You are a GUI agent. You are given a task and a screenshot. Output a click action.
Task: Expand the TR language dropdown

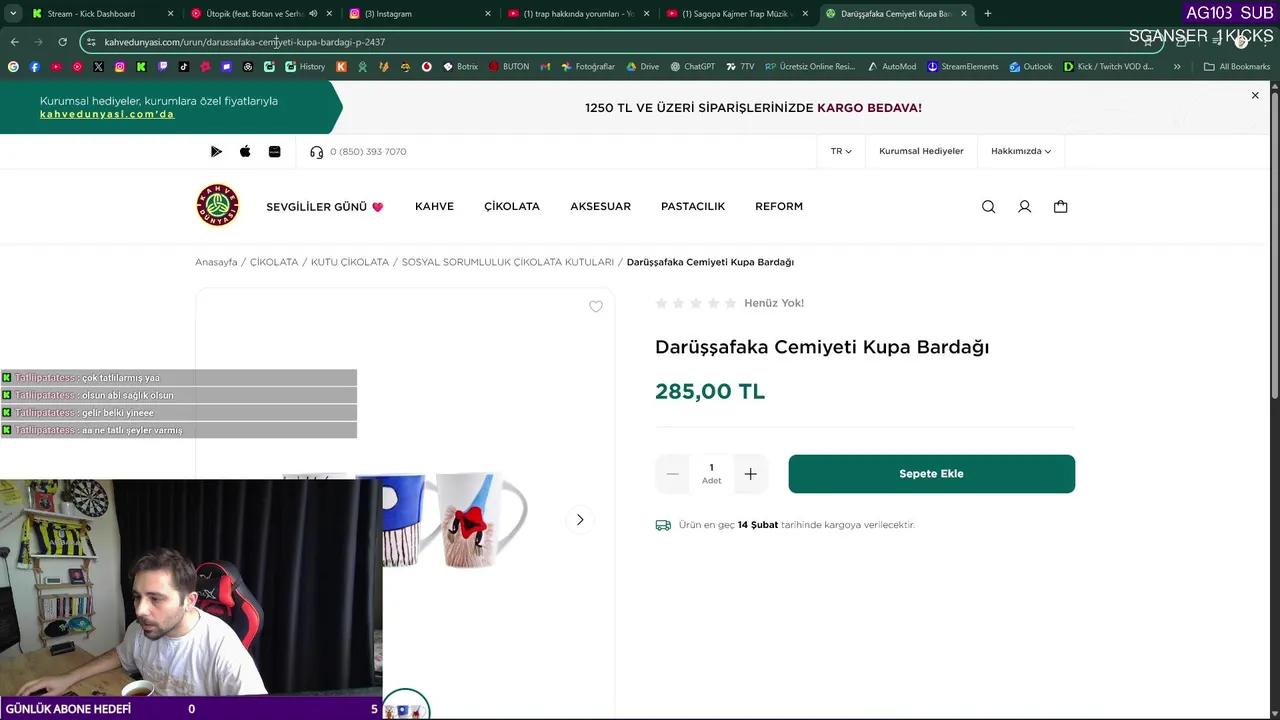(x=841, y=152)
